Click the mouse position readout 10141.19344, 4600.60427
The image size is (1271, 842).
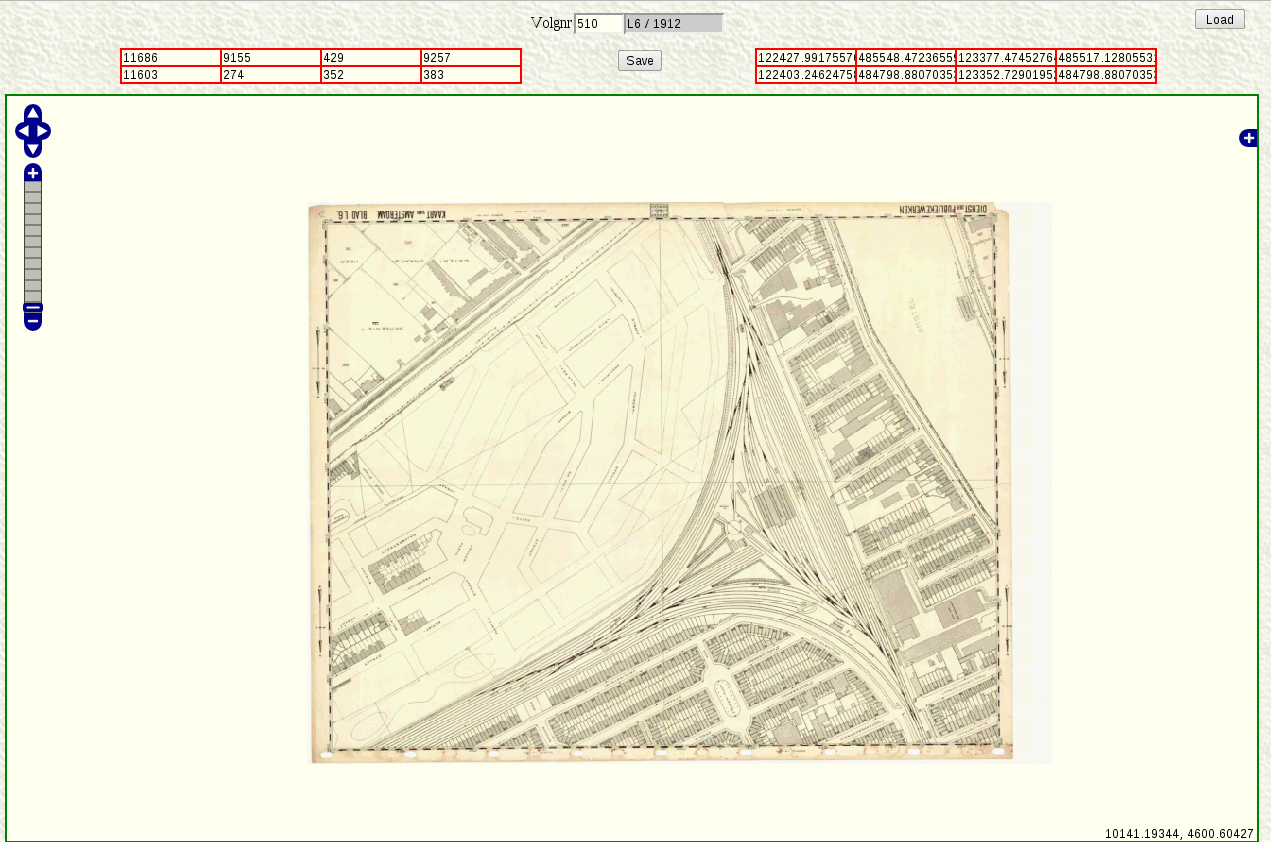point(1179,833)
